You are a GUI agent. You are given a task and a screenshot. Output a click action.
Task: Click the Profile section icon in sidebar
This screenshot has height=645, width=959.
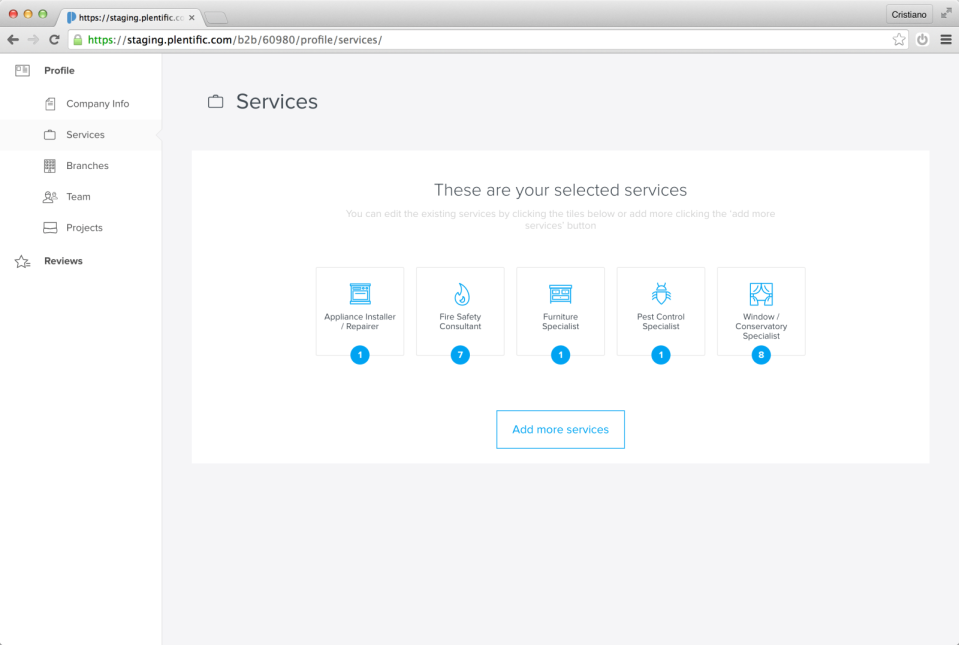[x=23, y=71]
